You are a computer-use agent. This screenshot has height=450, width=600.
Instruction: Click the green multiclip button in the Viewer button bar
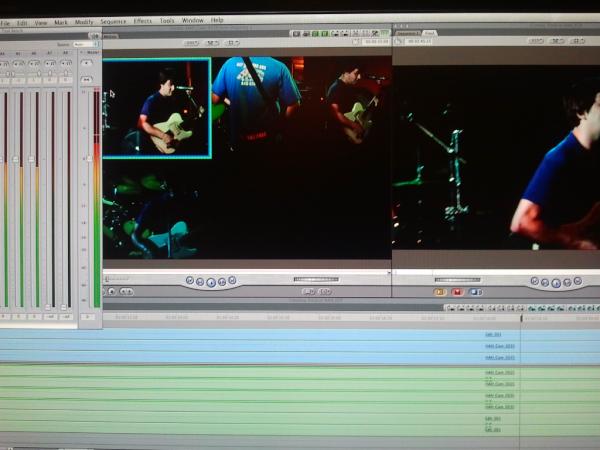click(315, 34)
